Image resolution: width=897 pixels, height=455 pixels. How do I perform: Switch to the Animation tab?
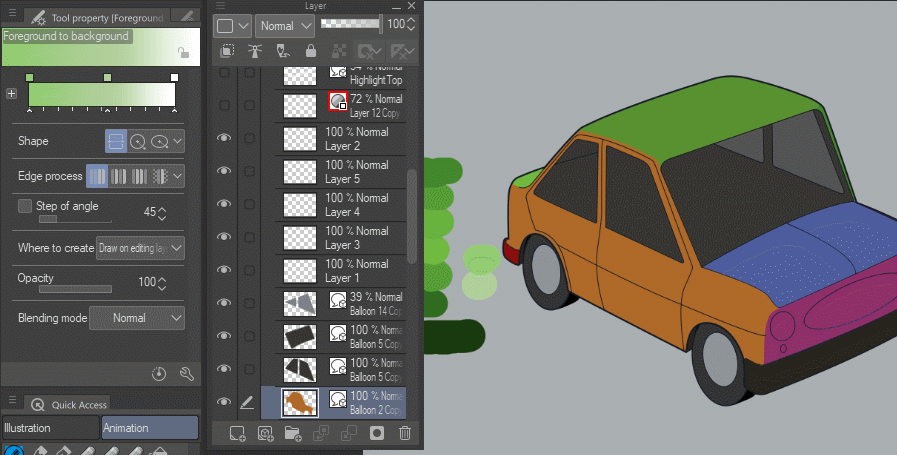[149, 428]
